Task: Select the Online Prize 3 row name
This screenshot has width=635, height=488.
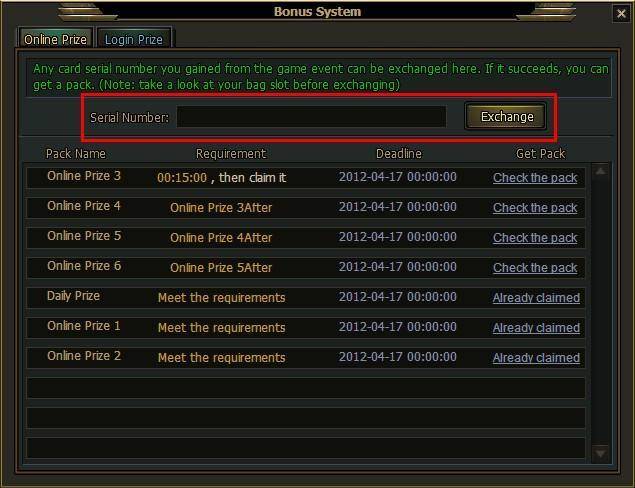Action: pyautogui.click(x=84, y=176)
